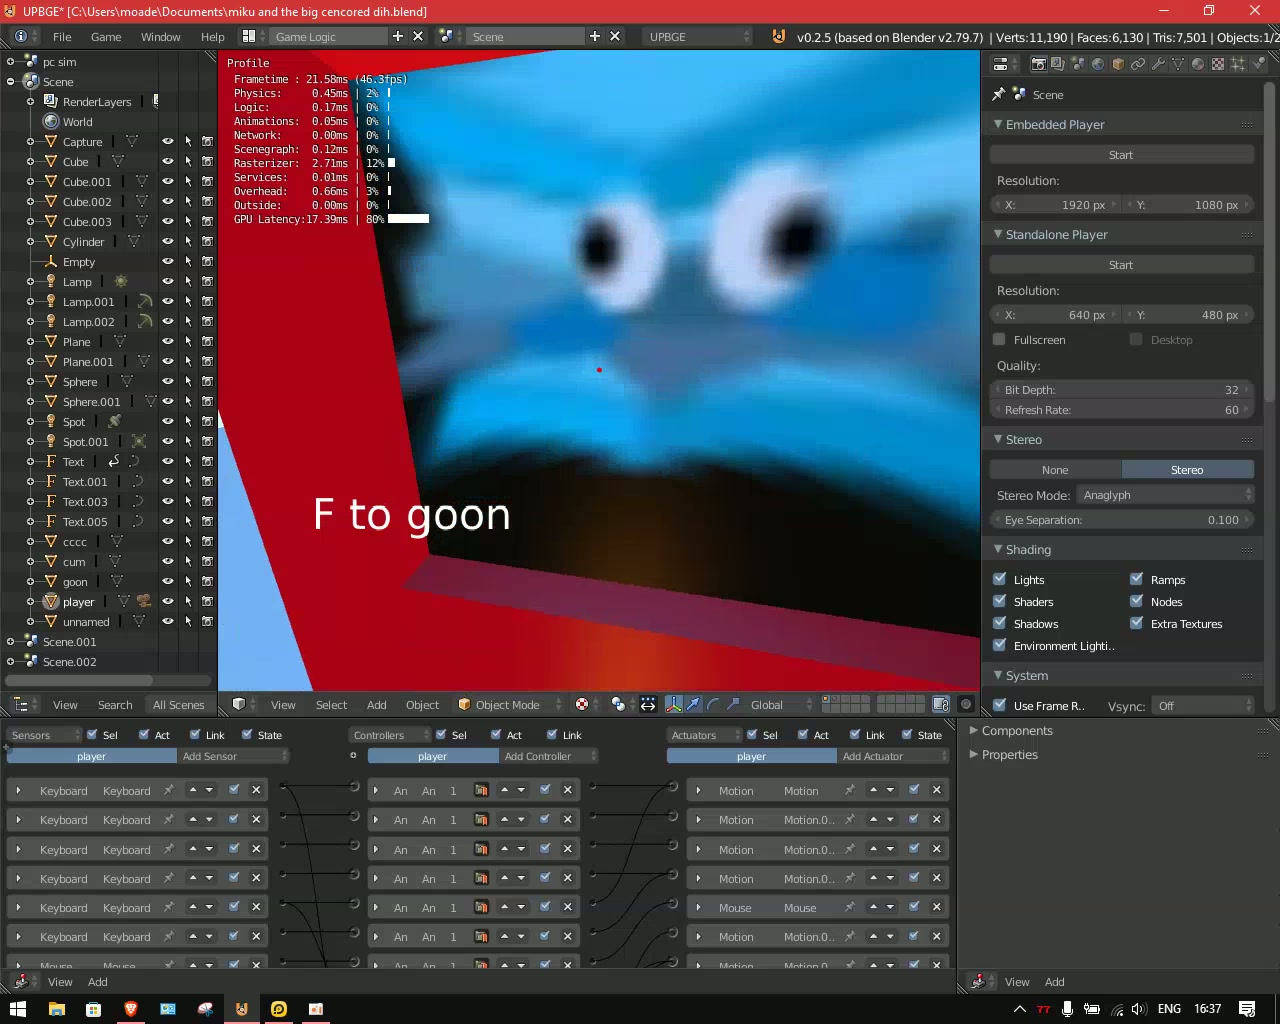Open the Render properties tab (camera icon)
This screenshot has height=1024, width=1280.
point(1038,64)
